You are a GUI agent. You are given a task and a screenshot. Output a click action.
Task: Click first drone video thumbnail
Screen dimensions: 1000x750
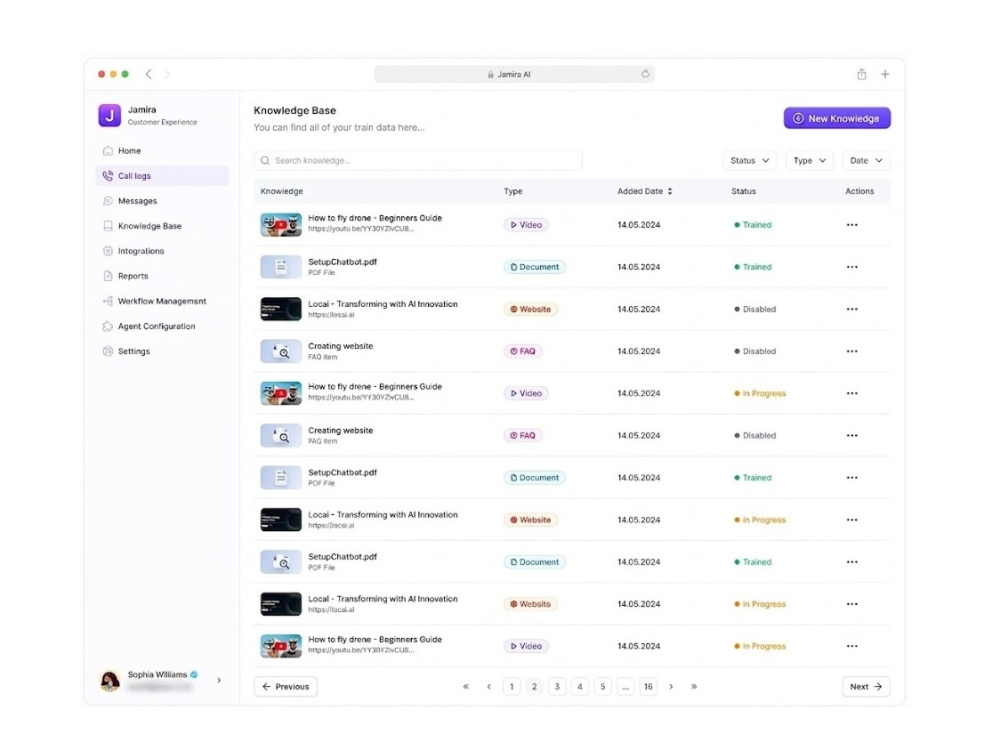click(x=281, y=225)
